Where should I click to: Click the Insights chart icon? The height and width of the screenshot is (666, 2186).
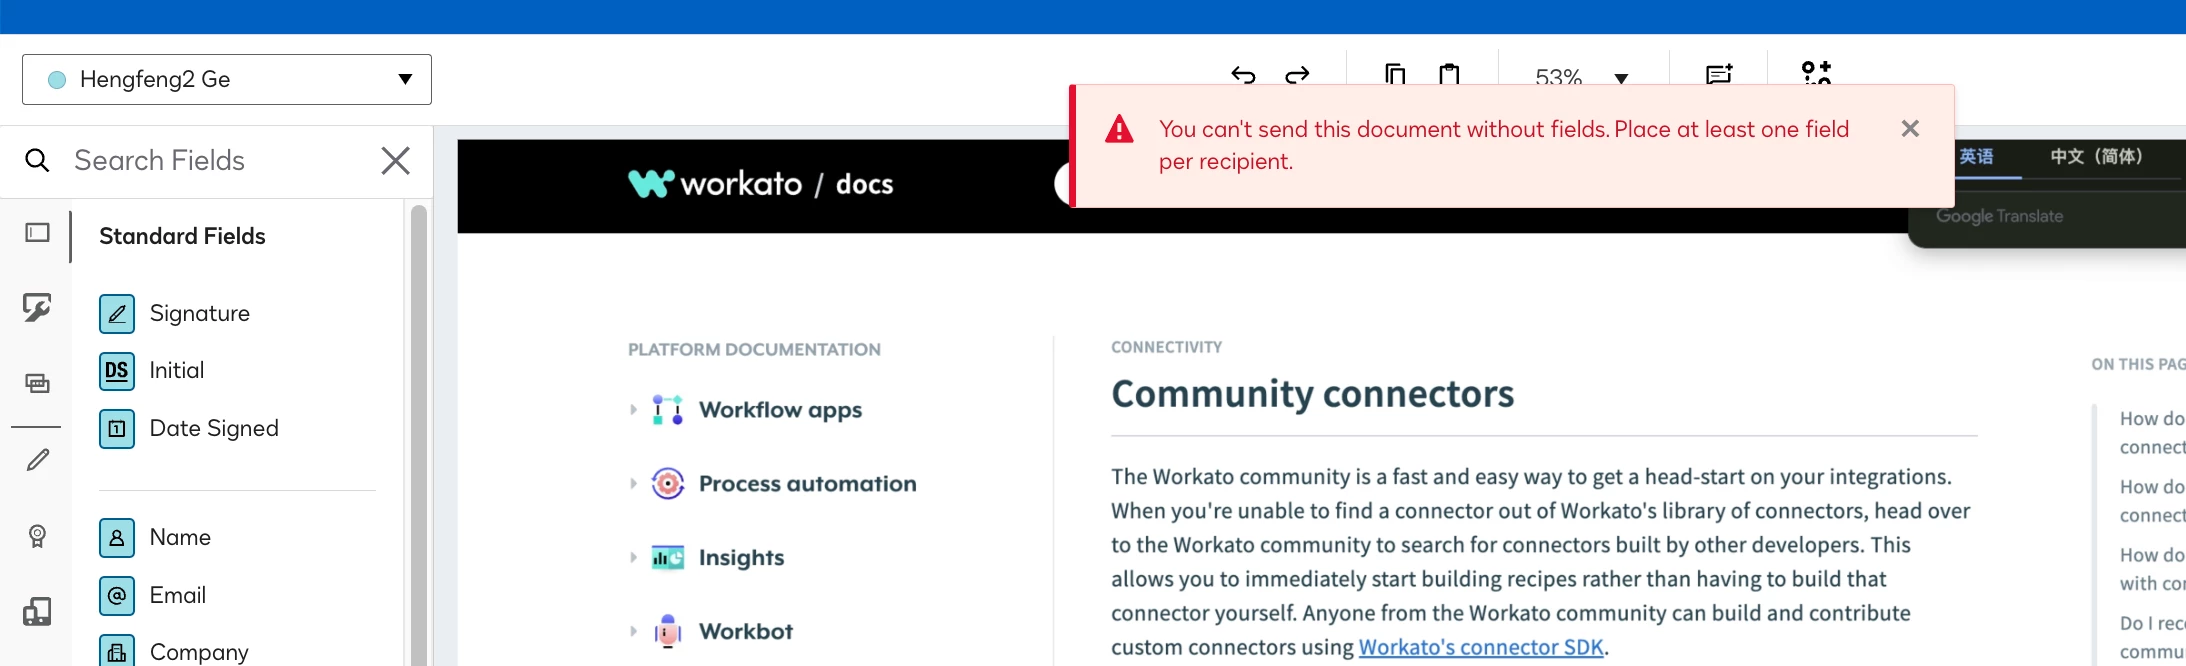[667, 558]
